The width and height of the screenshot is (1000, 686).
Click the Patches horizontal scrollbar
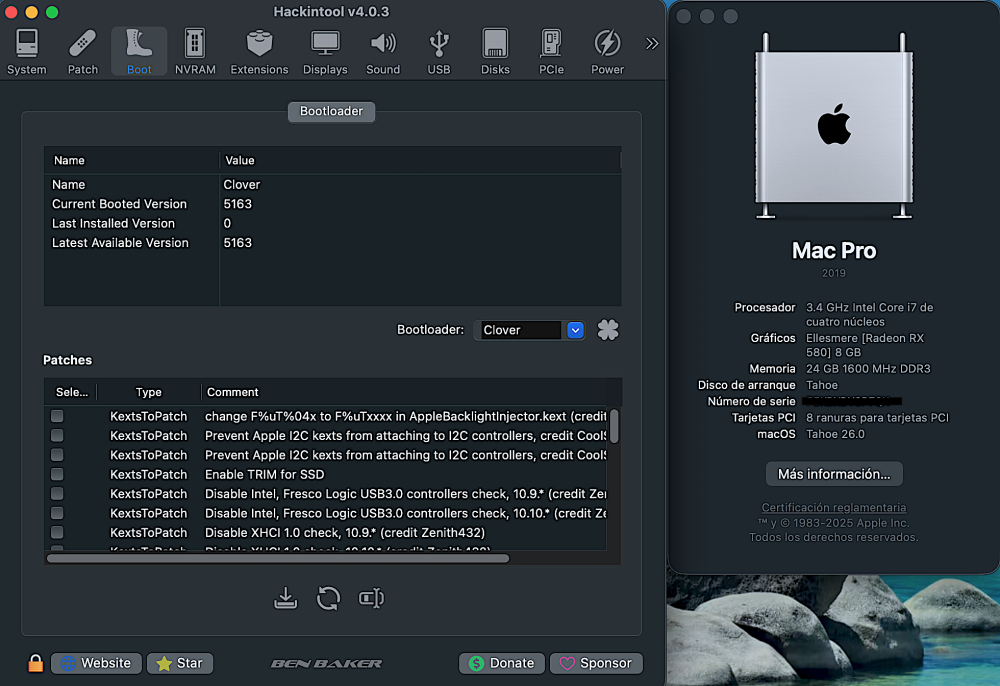point(278,558)
